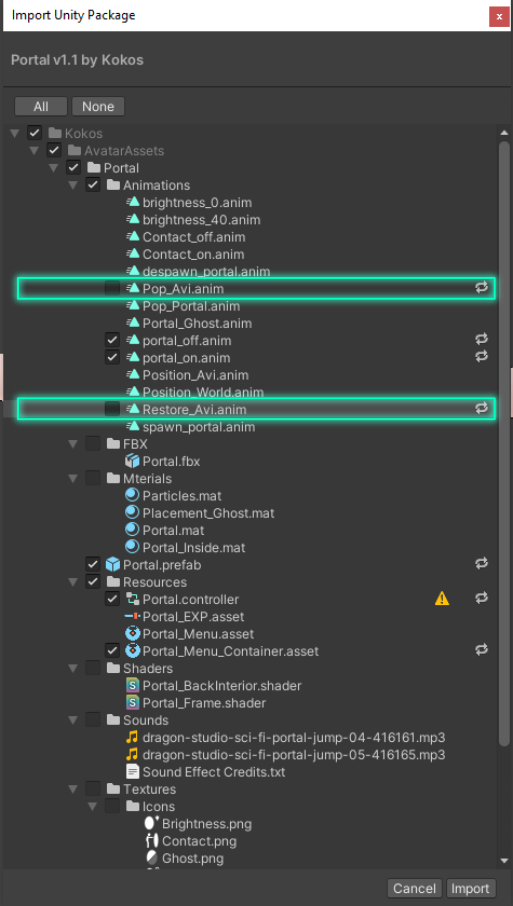Click the music note icon for portal-jump-04 mp3
Screen dimensions: 513x906
pyautogui.click(x=132, y=738)
